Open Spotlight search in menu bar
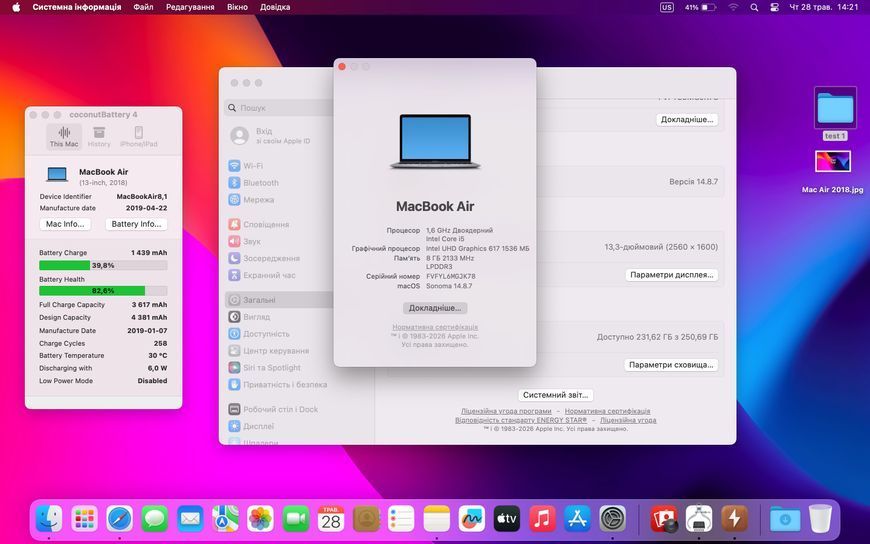The height and width of the screenshot is (544, 870). pyautogui.click(x=754, y=7)
